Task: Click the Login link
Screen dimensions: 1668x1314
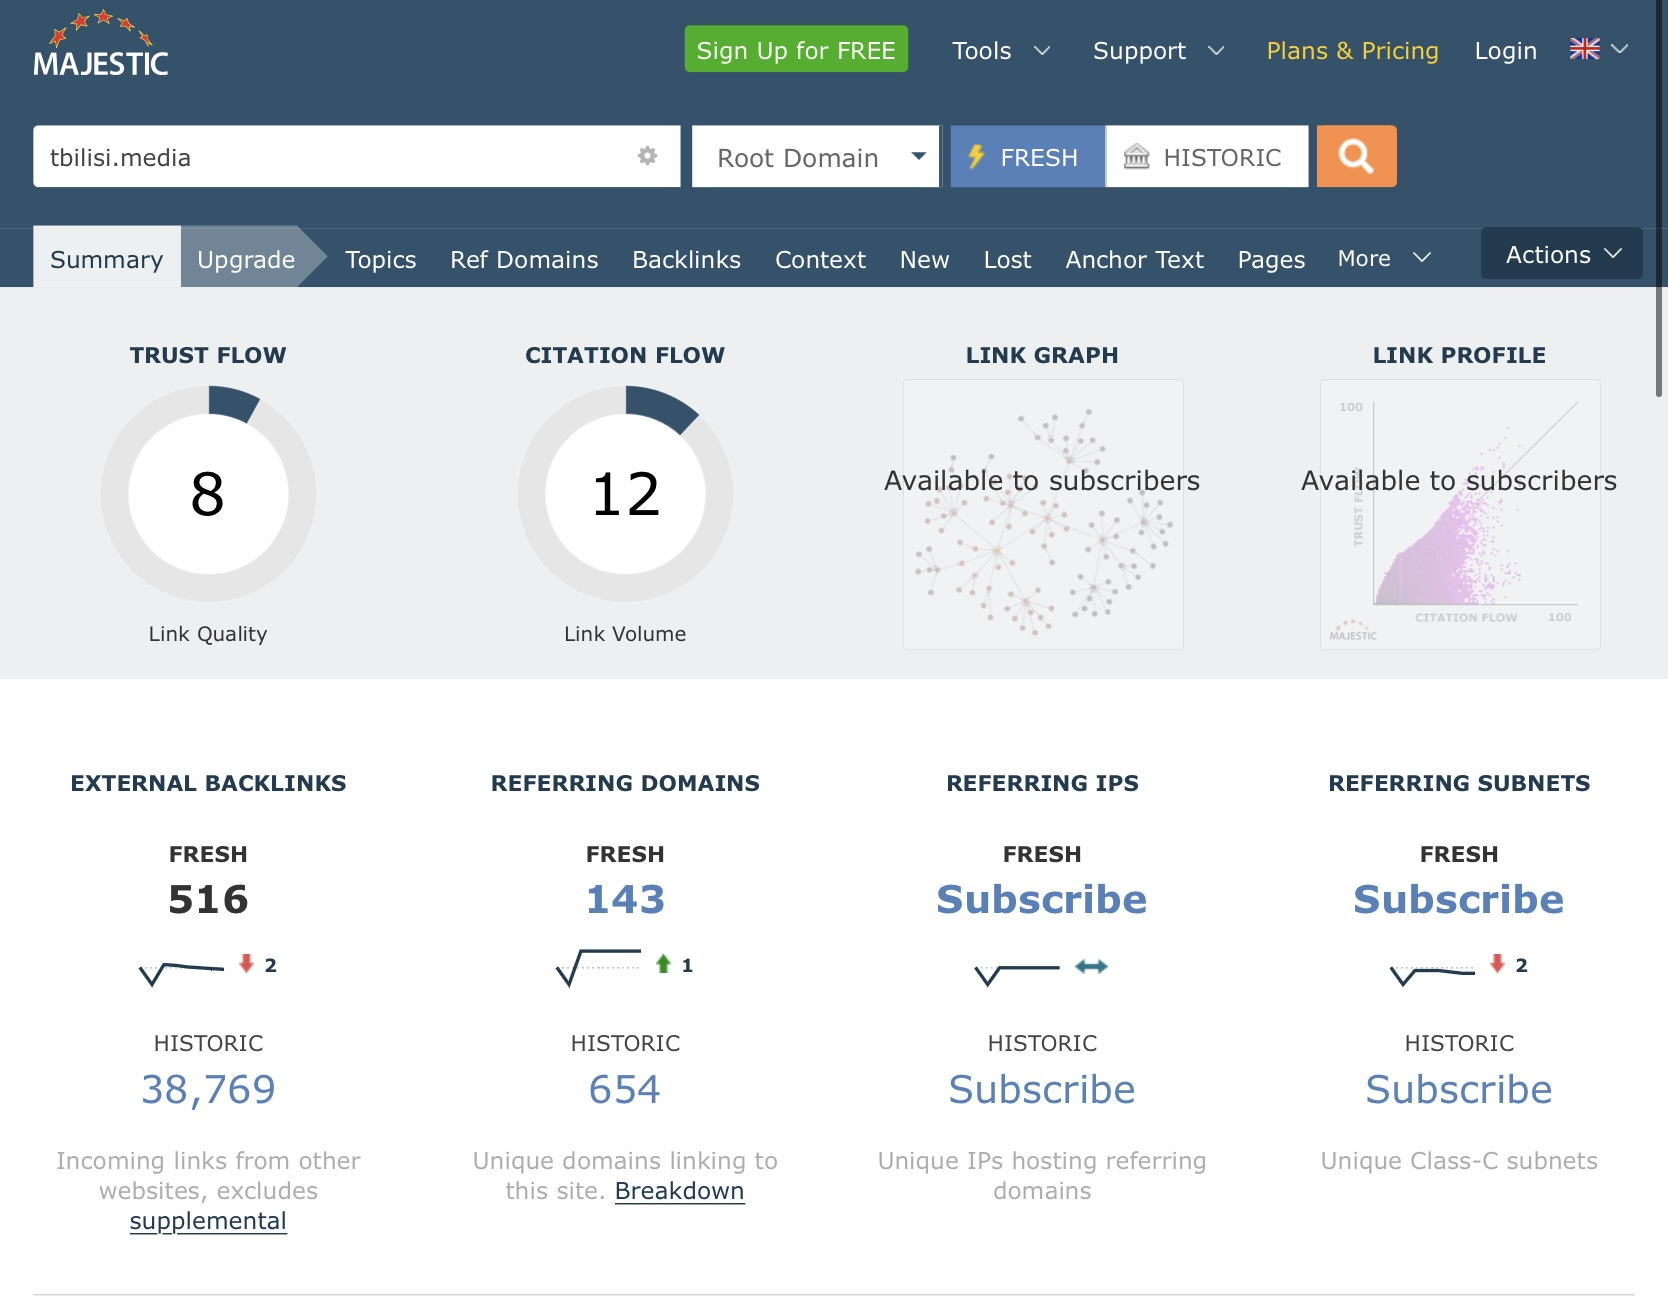Action: pos(1505,50)
